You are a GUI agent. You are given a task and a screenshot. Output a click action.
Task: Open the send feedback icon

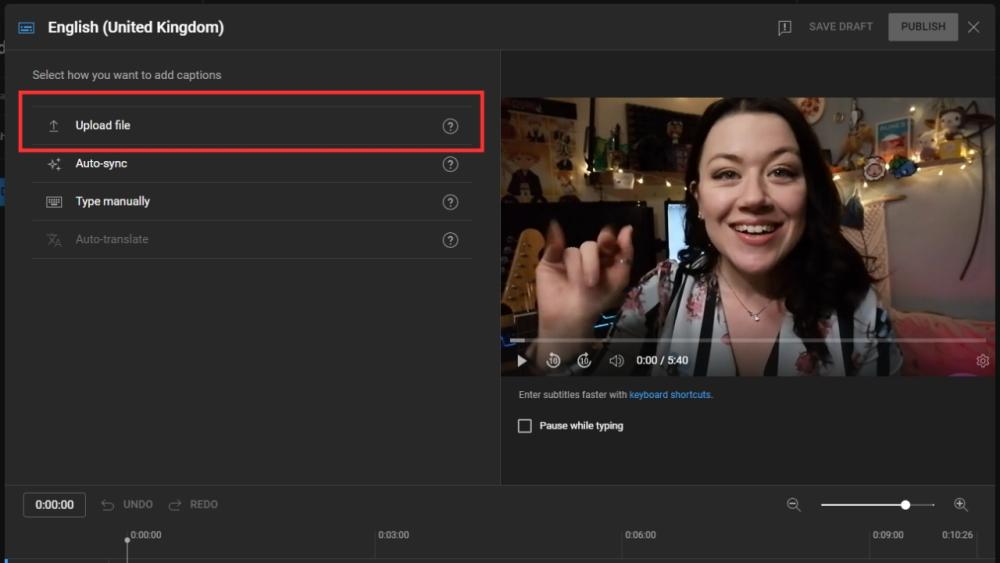click(x=784, y=27)
